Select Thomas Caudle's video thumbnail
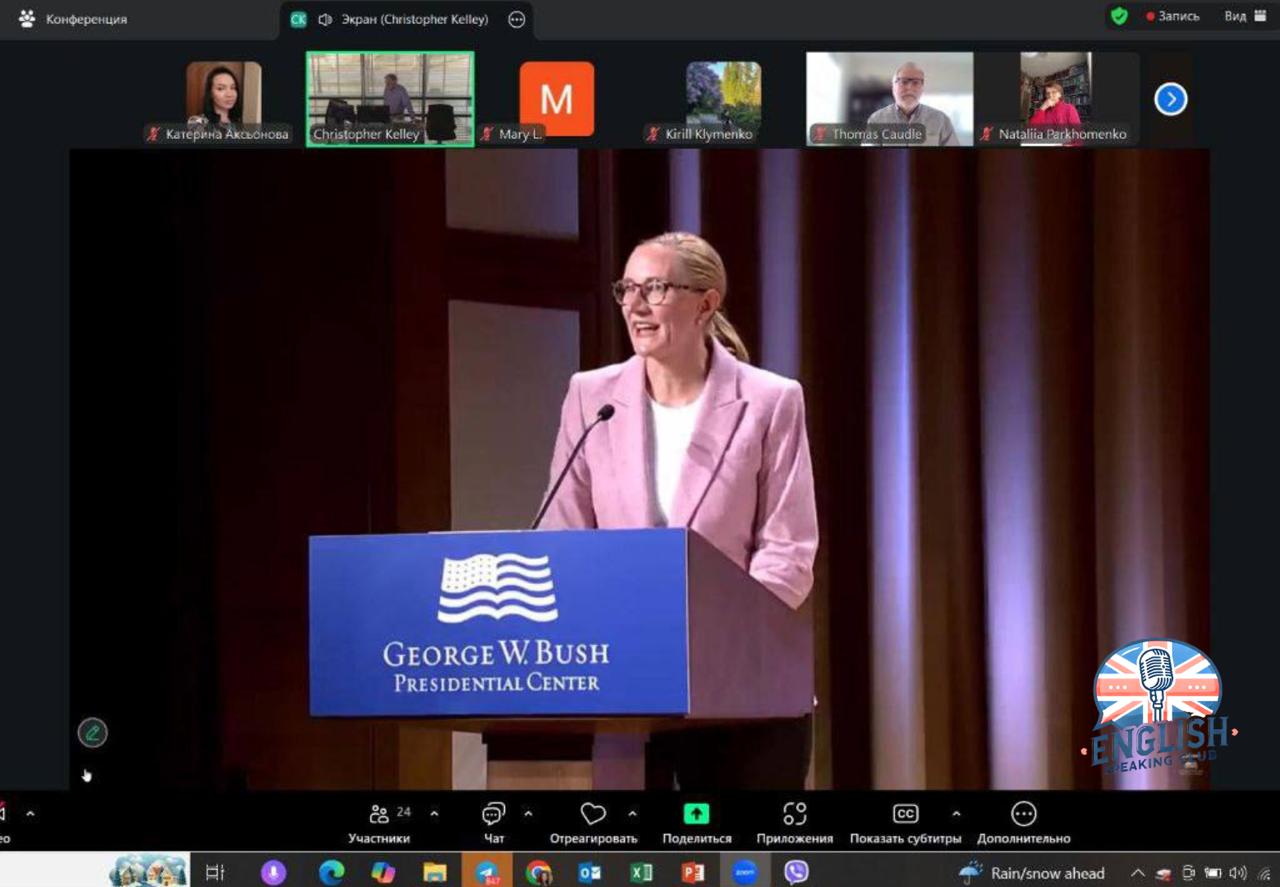This screenshot has width=1280, height=887. point(889,97)
